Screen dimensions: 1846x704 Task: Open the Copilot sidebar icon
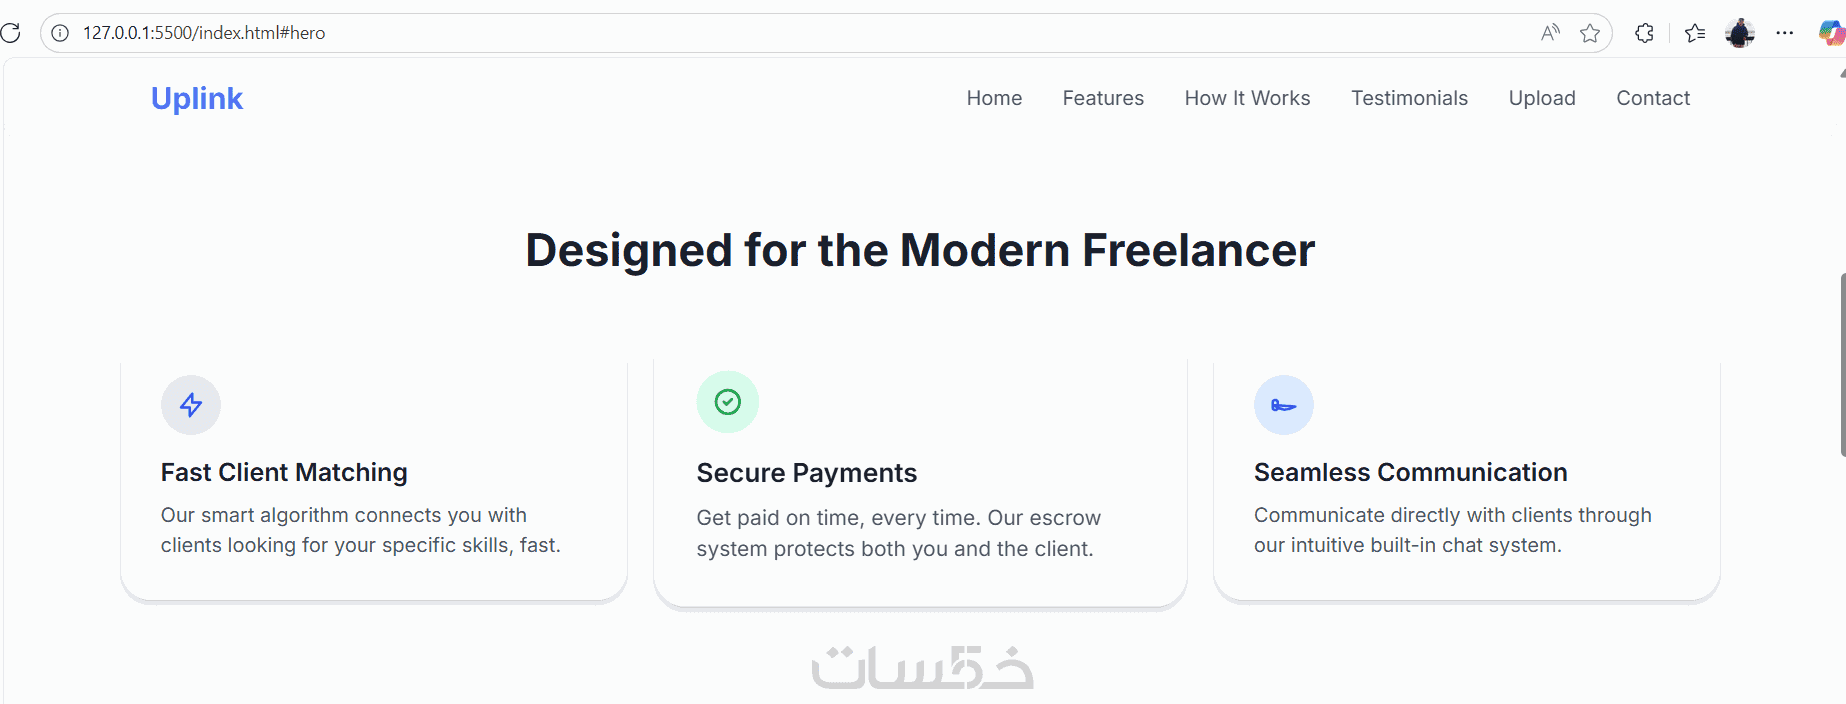(x=1830, y=33)
